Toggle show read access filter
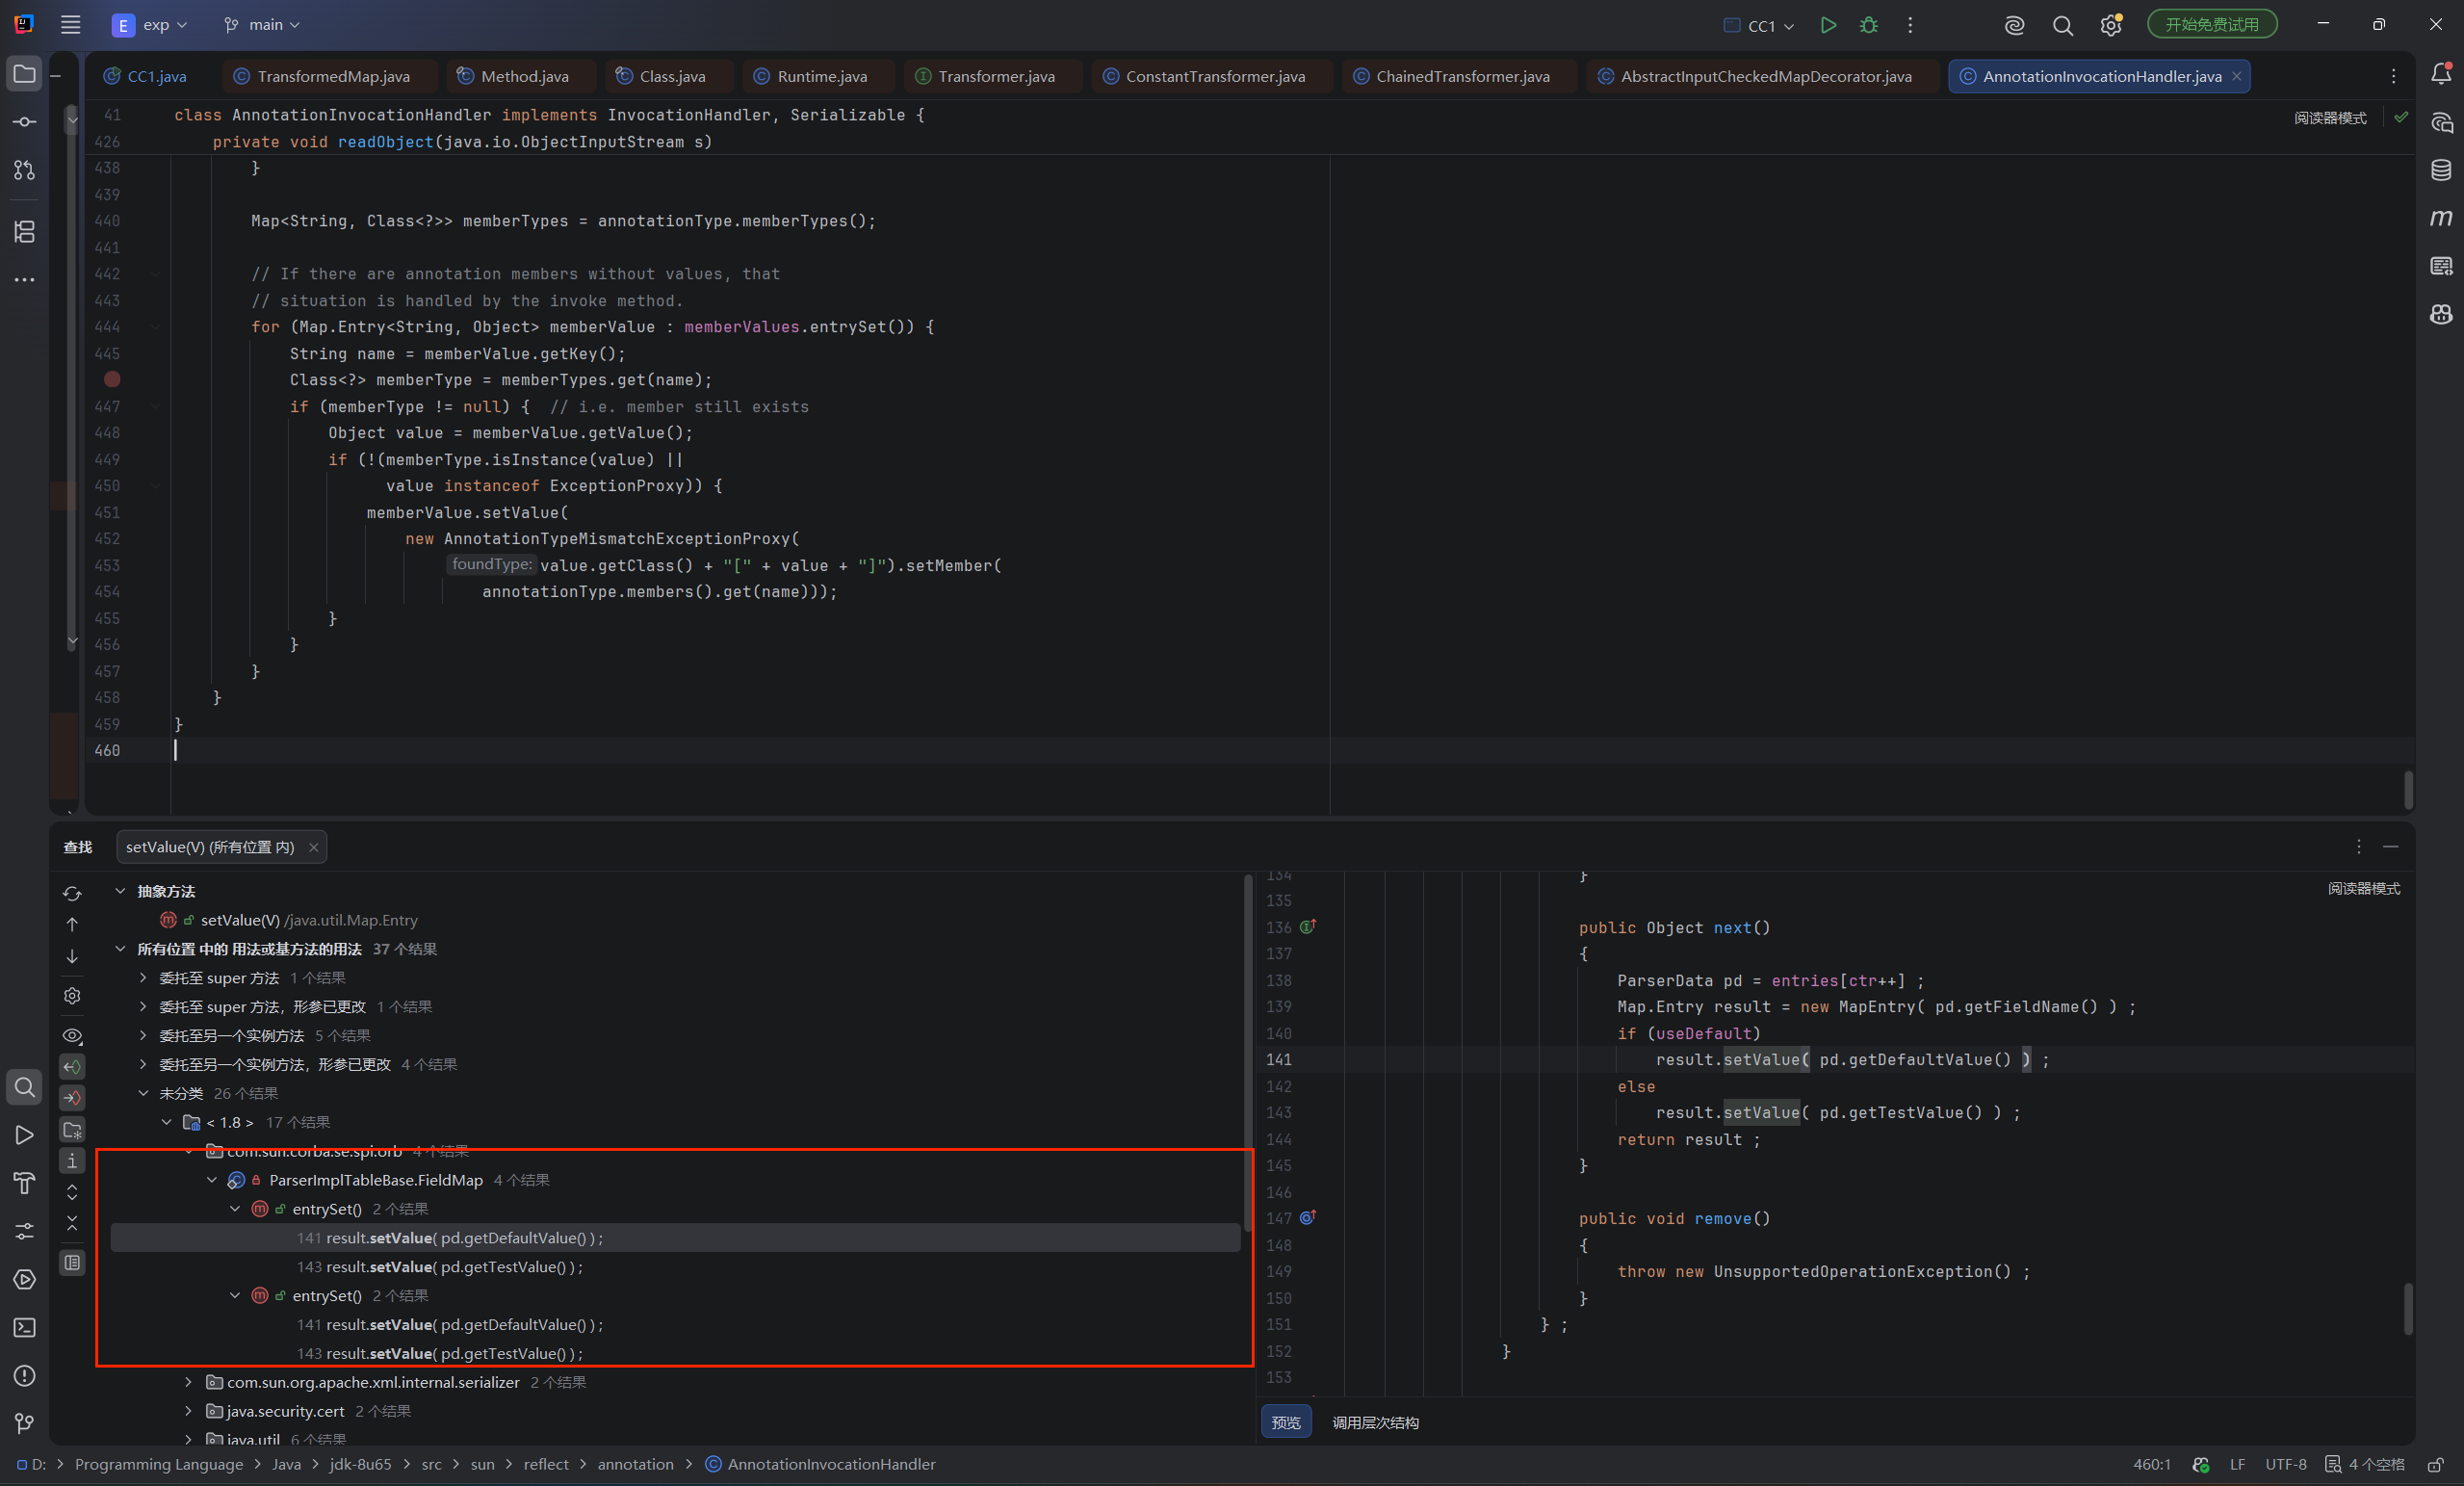The width and height of the screenshot is (2464, 1486). tap(72, 1067)
